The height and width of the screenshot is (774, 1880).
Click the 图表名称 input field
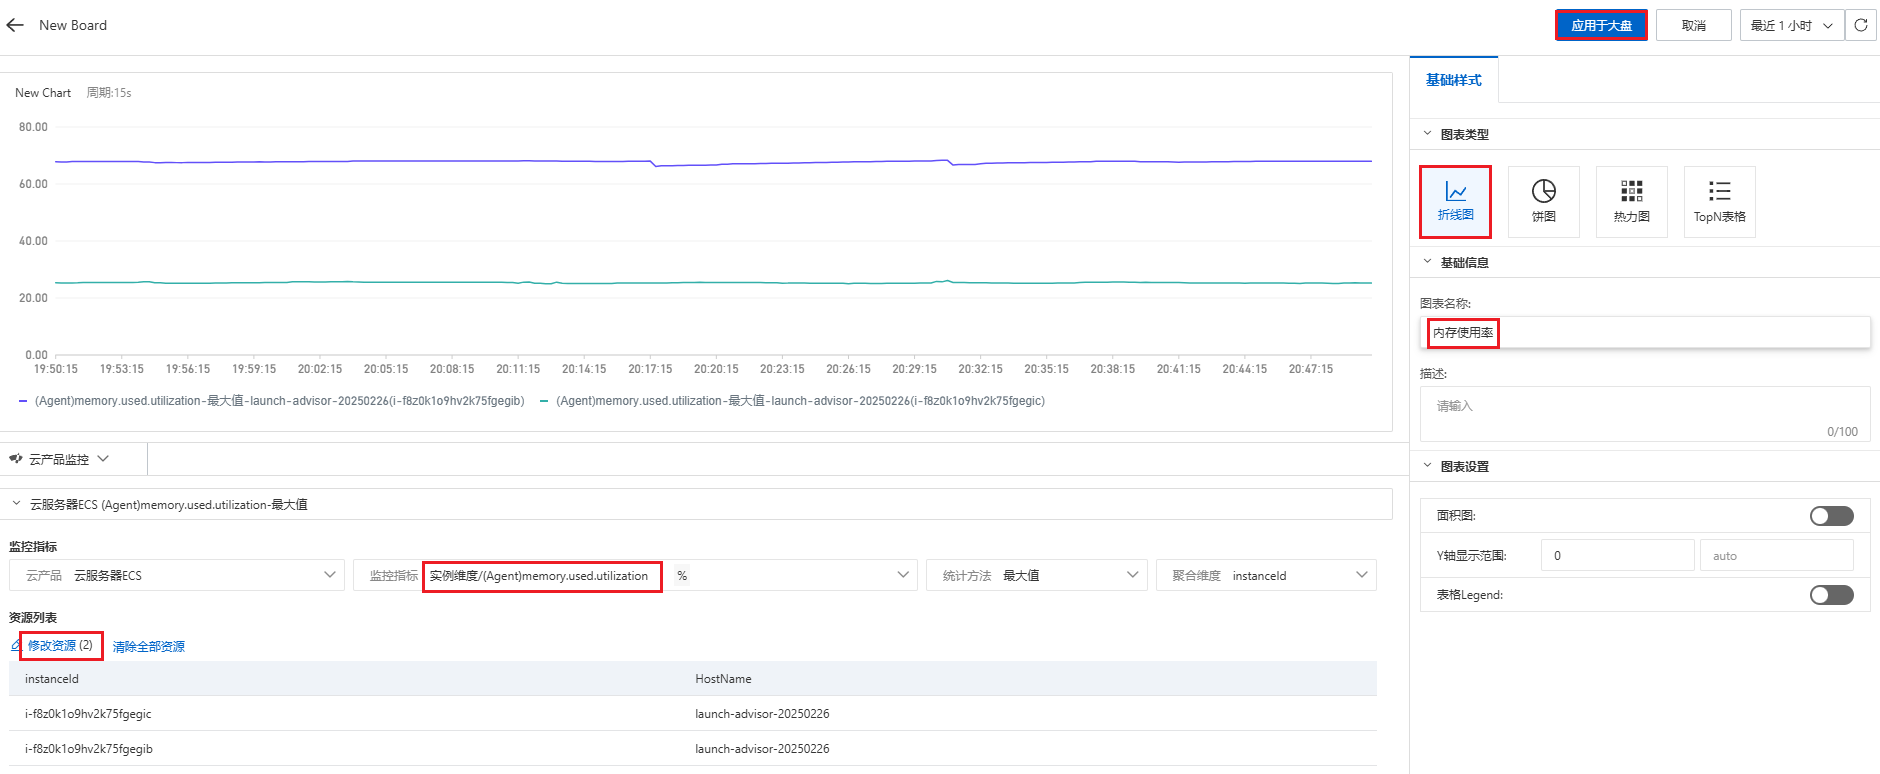1645,333
